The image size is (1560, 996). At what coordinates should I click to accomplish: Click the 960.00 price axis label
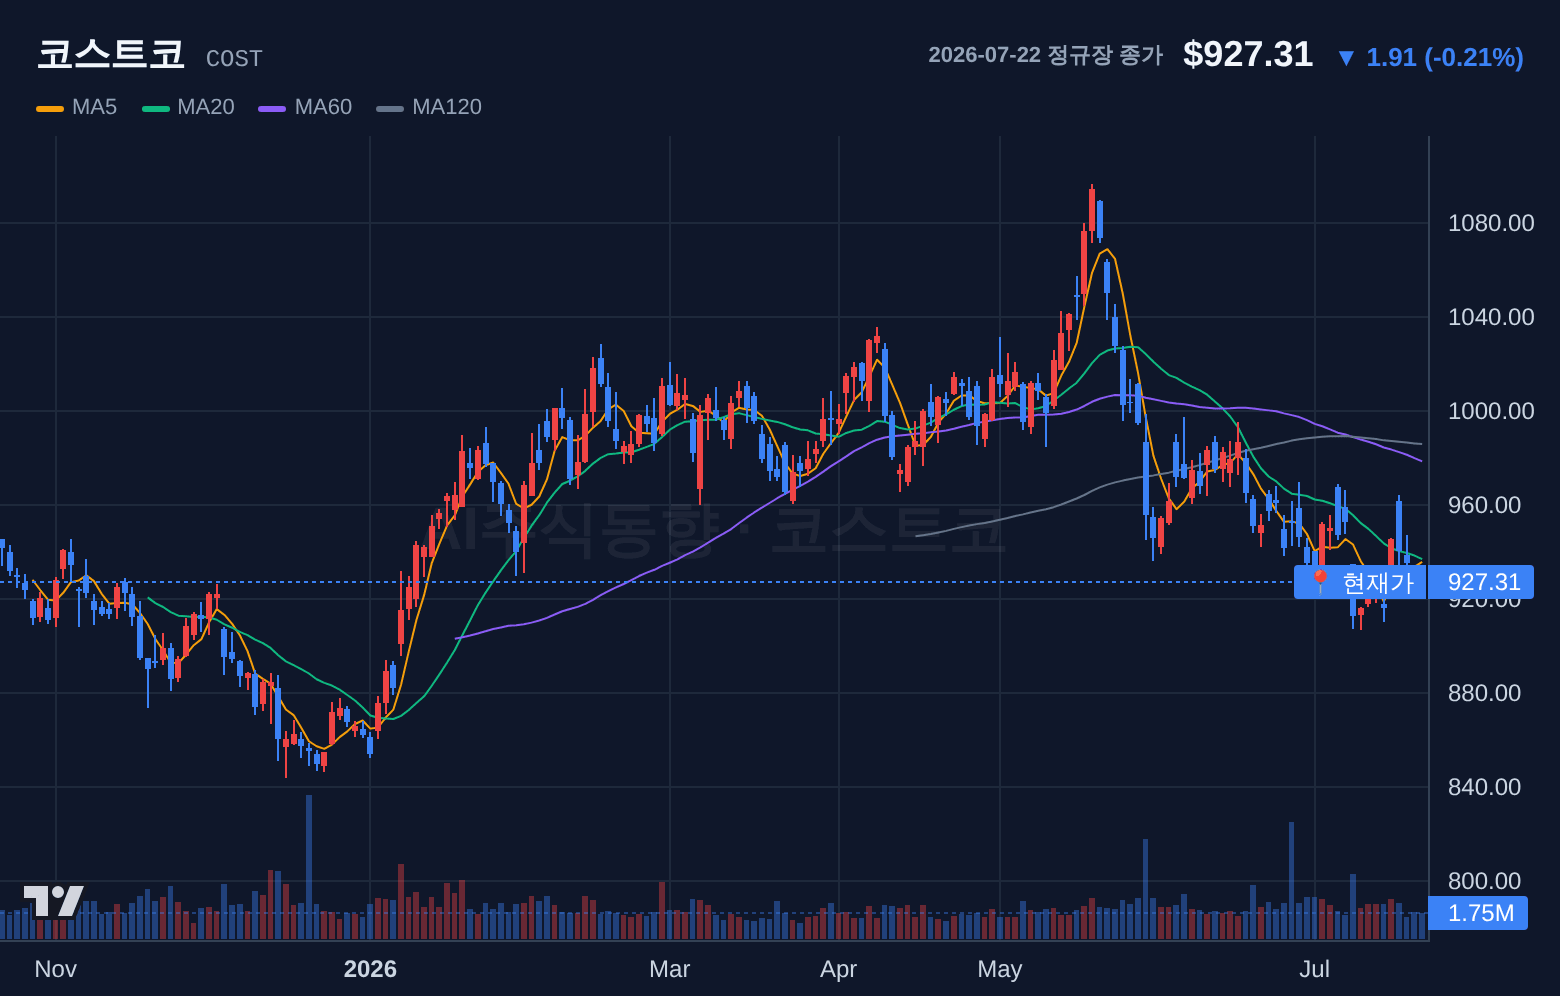coord(1484,505)
